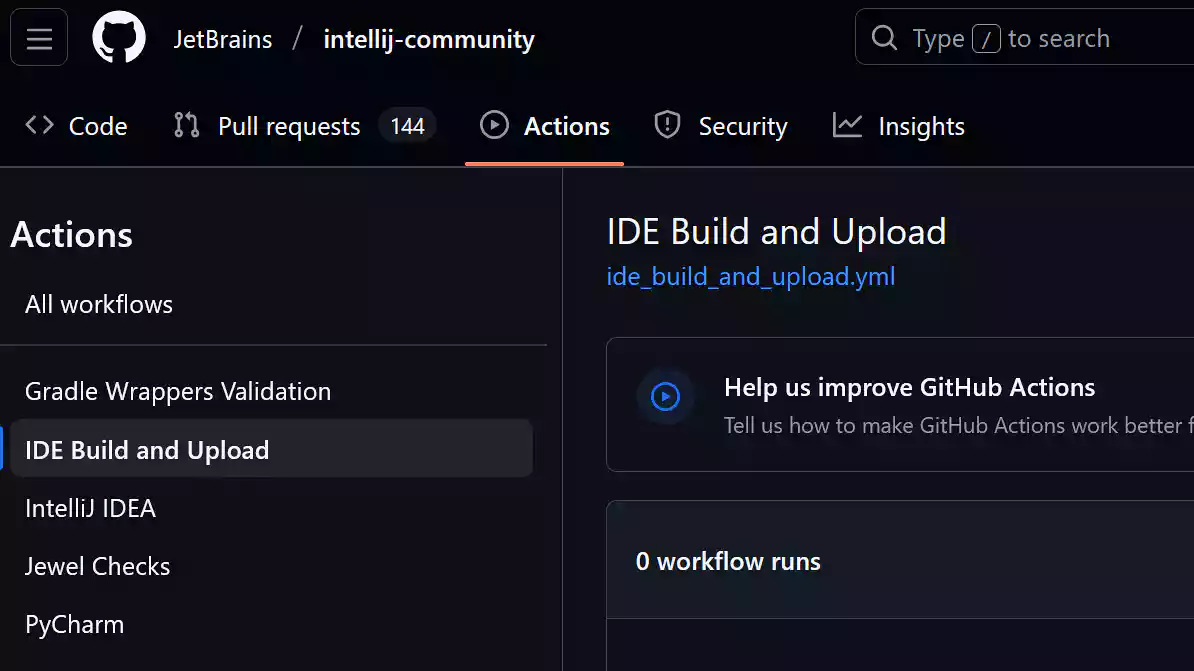Viewport: 1194px width, 671px height.
Task: Click the Actions play-circle icon
Action: pos(494,126)
